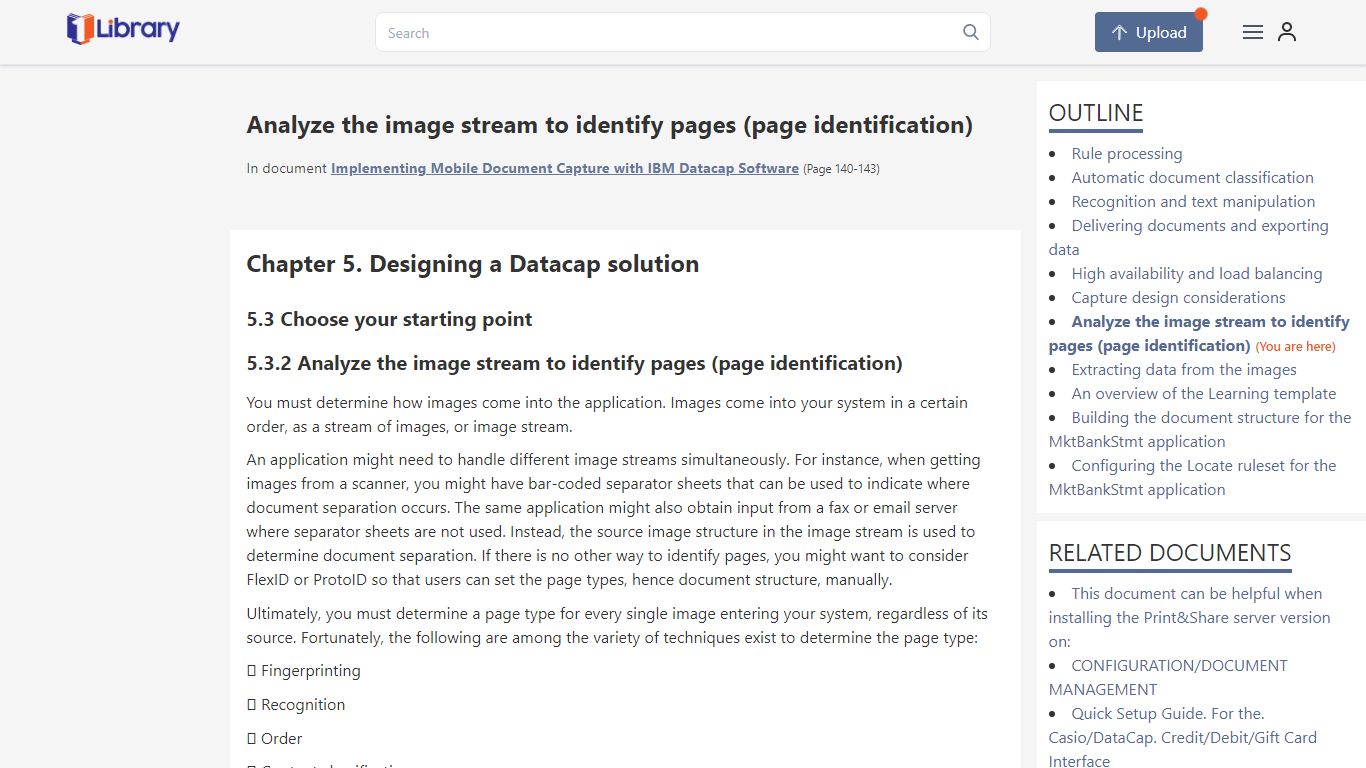Click the 5.3.2 Analyze the image stream heading
This screenshot has width=1366, height=768.
point(574,363)
